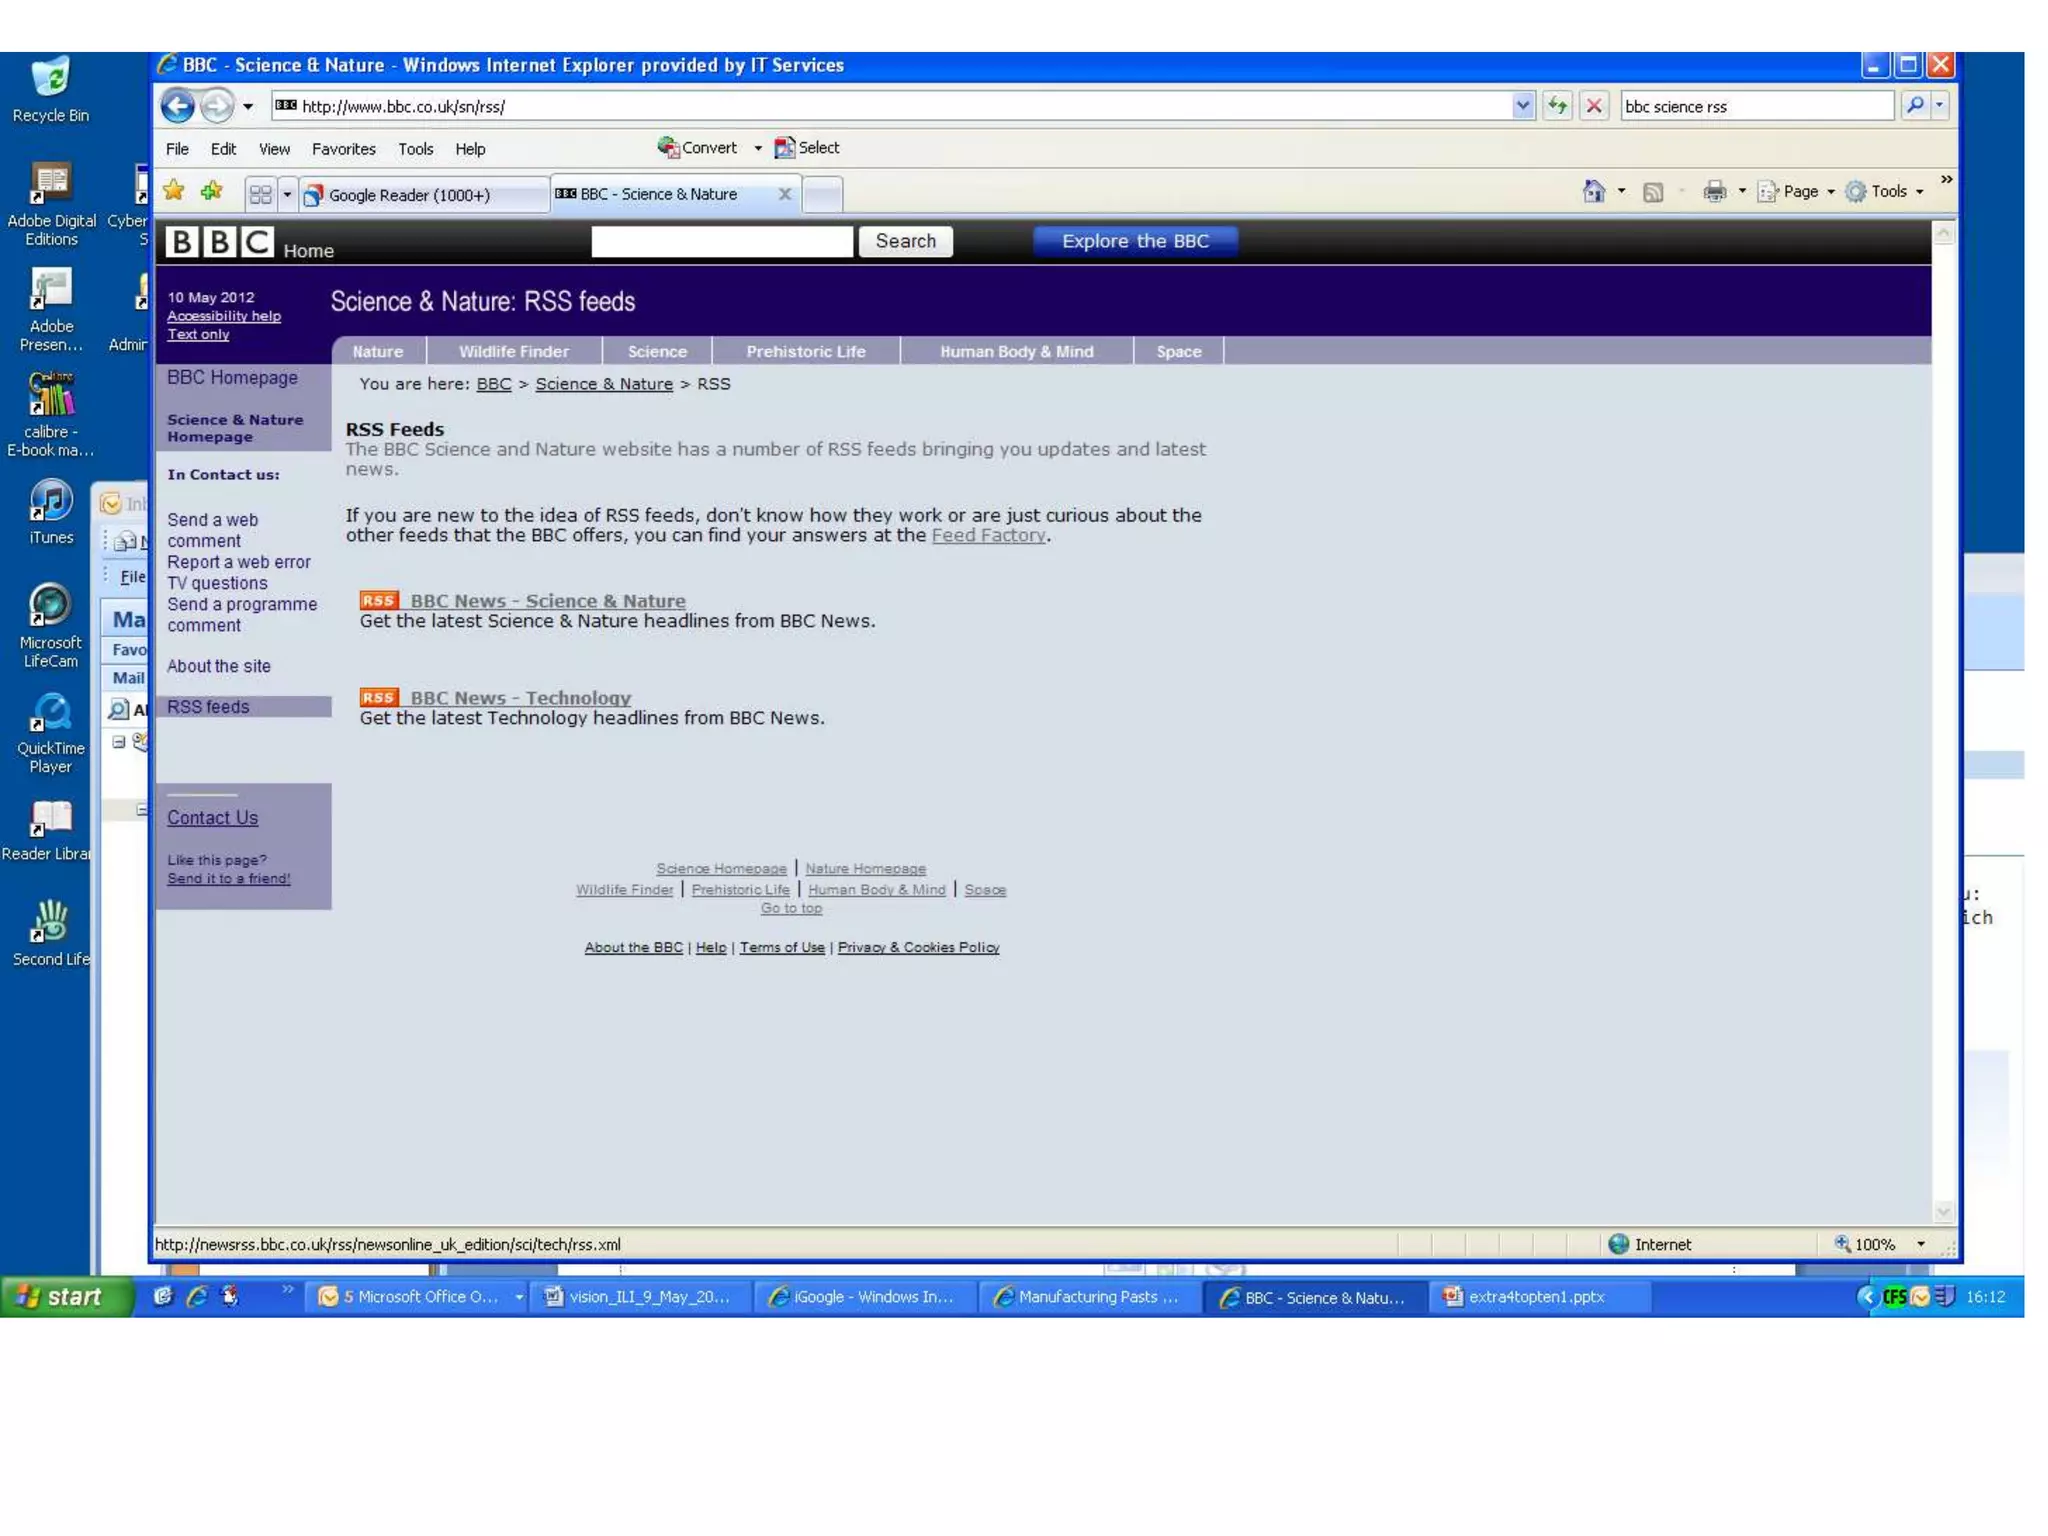Click the Stop loading red X icon
This screenshot has height=1536, width=2048.
pos(1594,105)
